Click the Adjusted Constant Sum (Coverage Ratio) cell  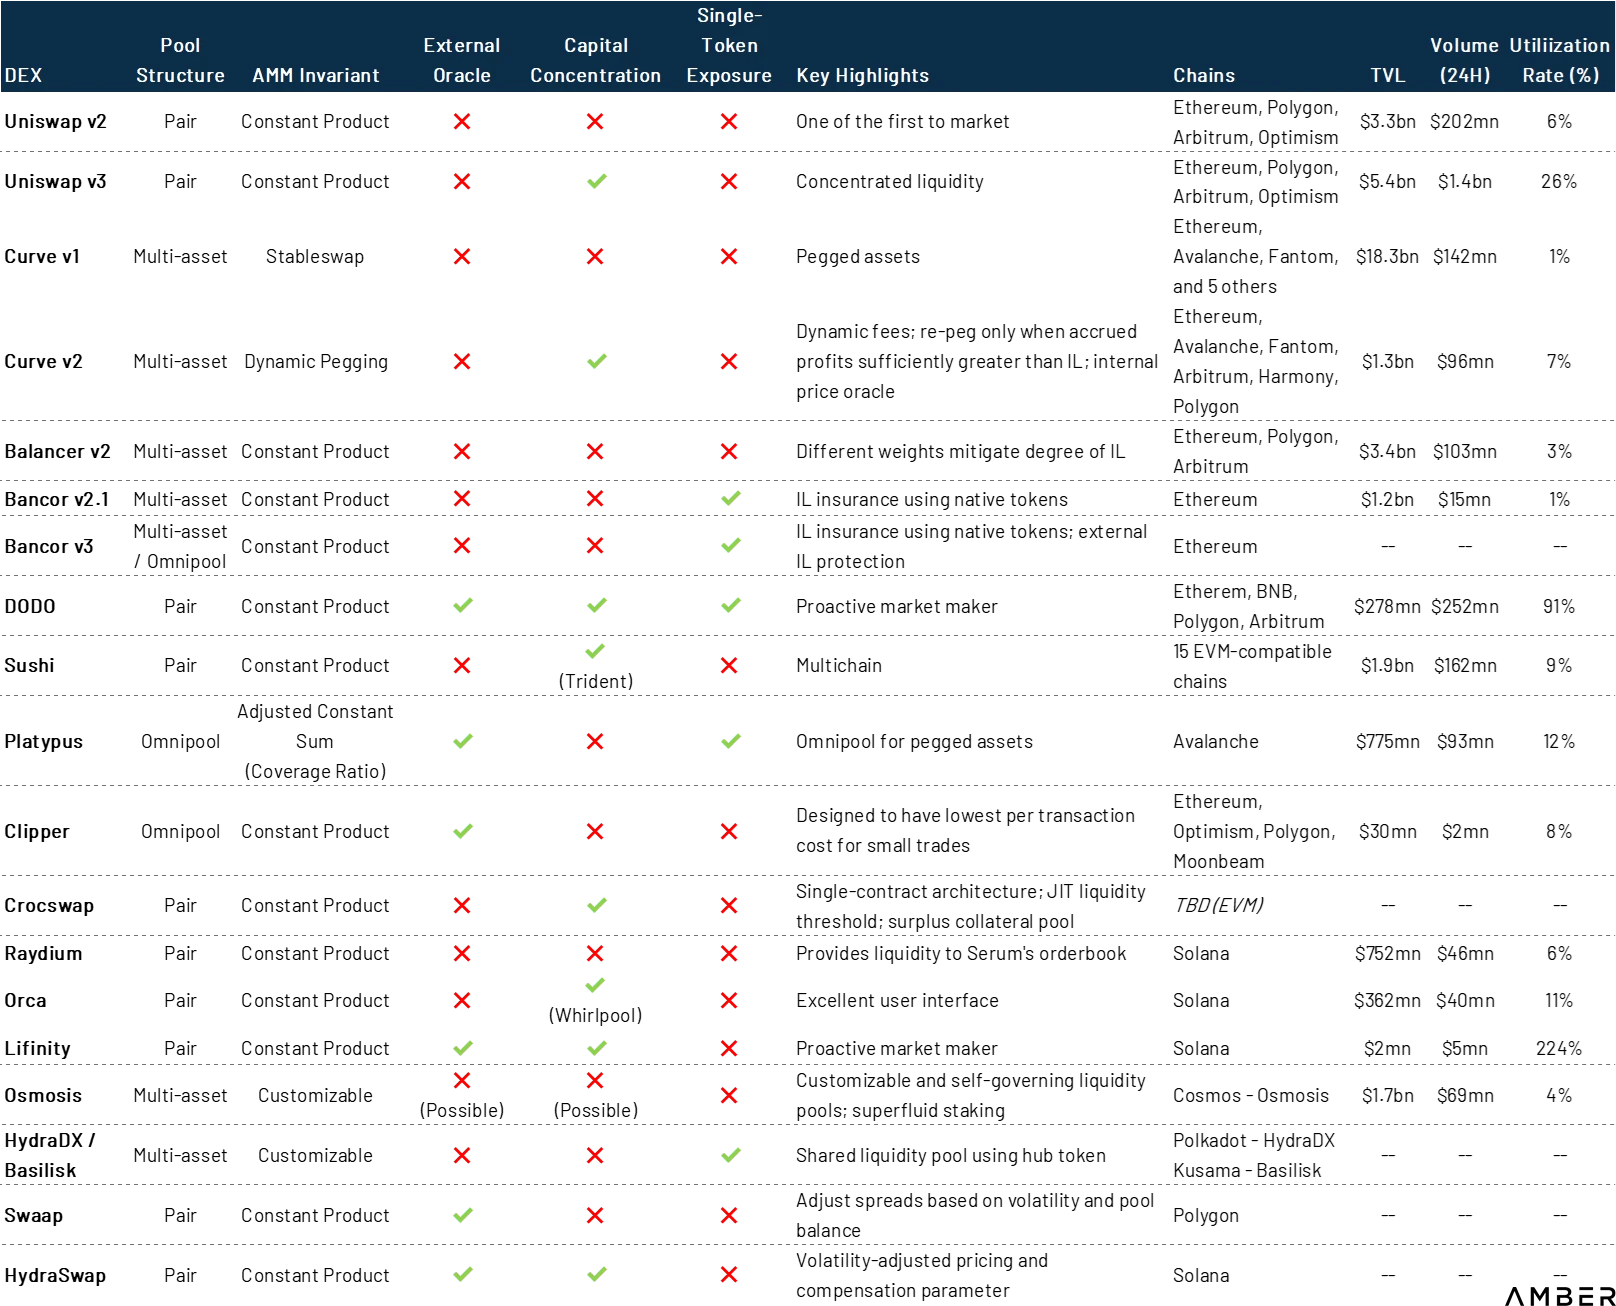pos(315,741)
